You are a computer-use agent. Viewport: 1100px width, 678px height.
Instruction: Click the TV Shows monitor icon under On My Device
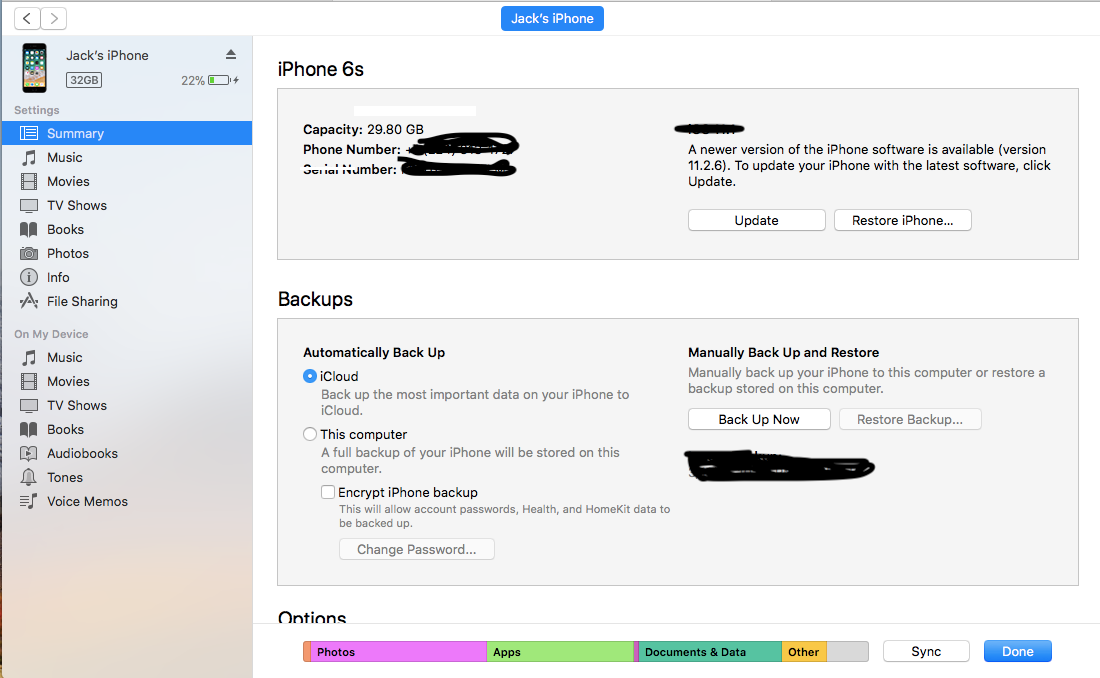click(29, 406)
